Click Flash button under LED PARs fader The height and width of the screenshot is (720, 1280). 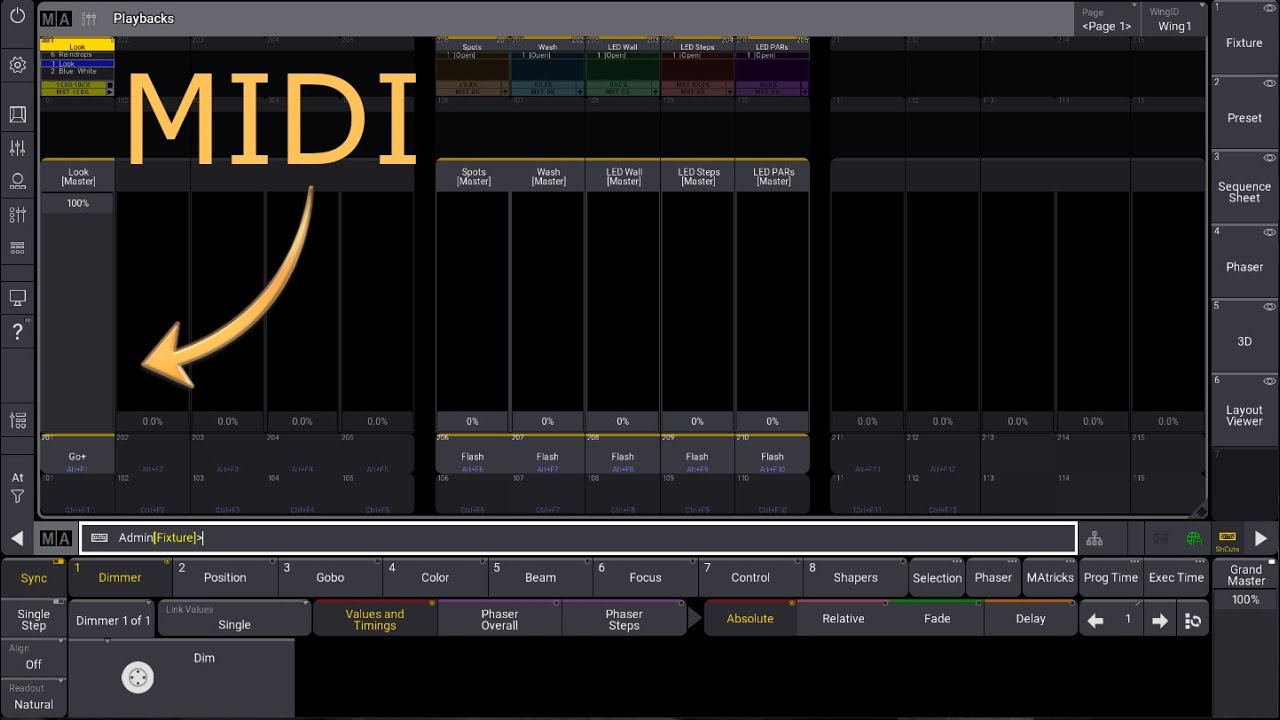[x=772, y=455]
